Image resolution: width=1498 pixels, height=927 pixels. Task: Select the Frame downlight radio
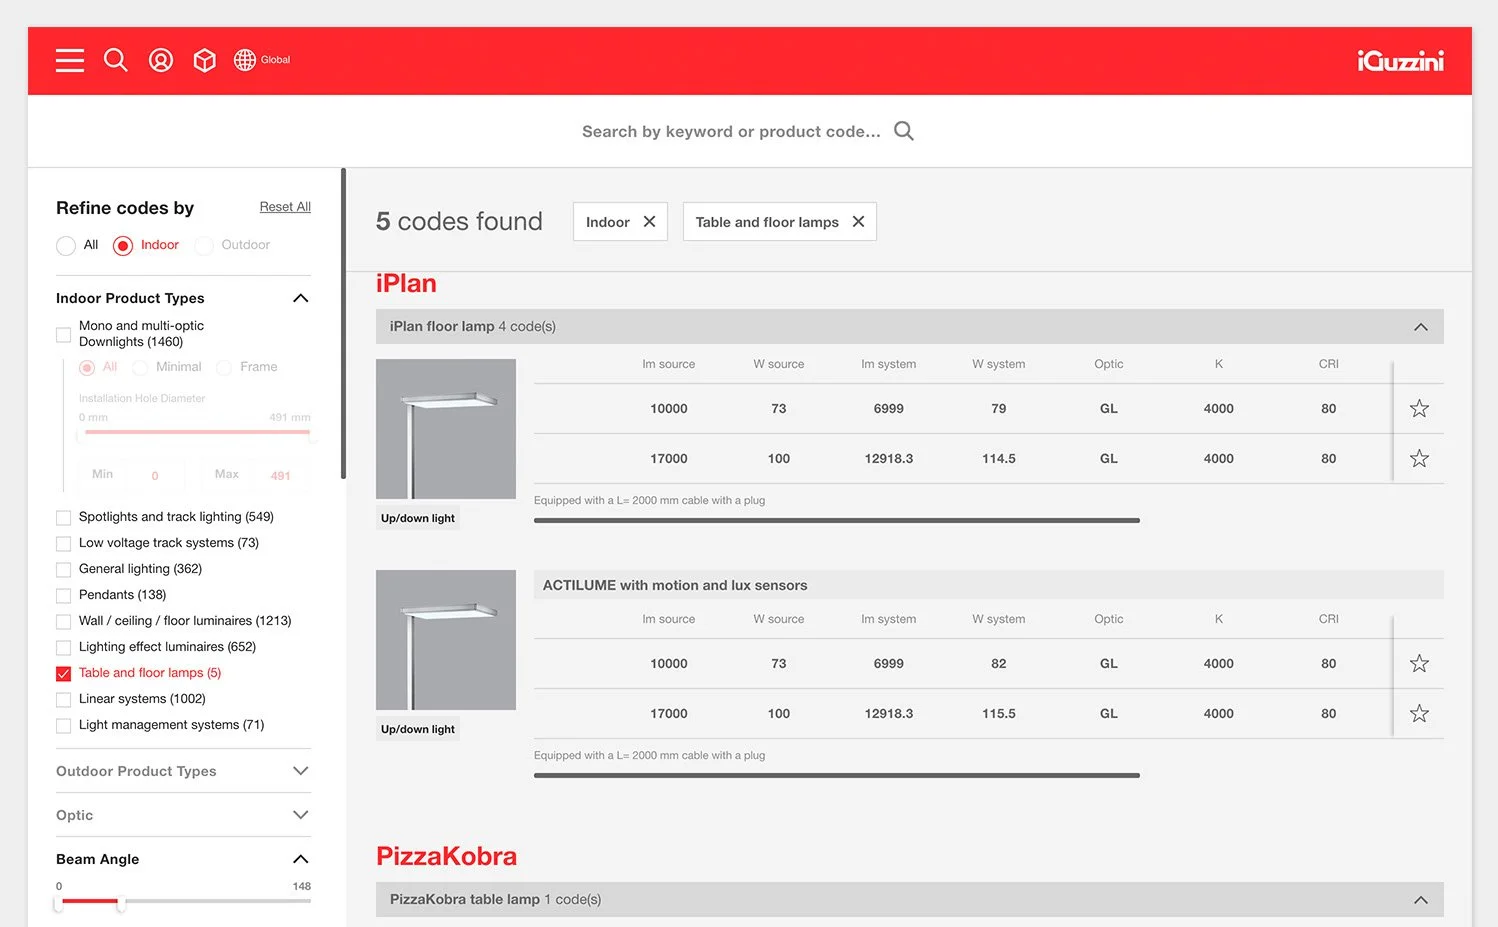point(224,368)
